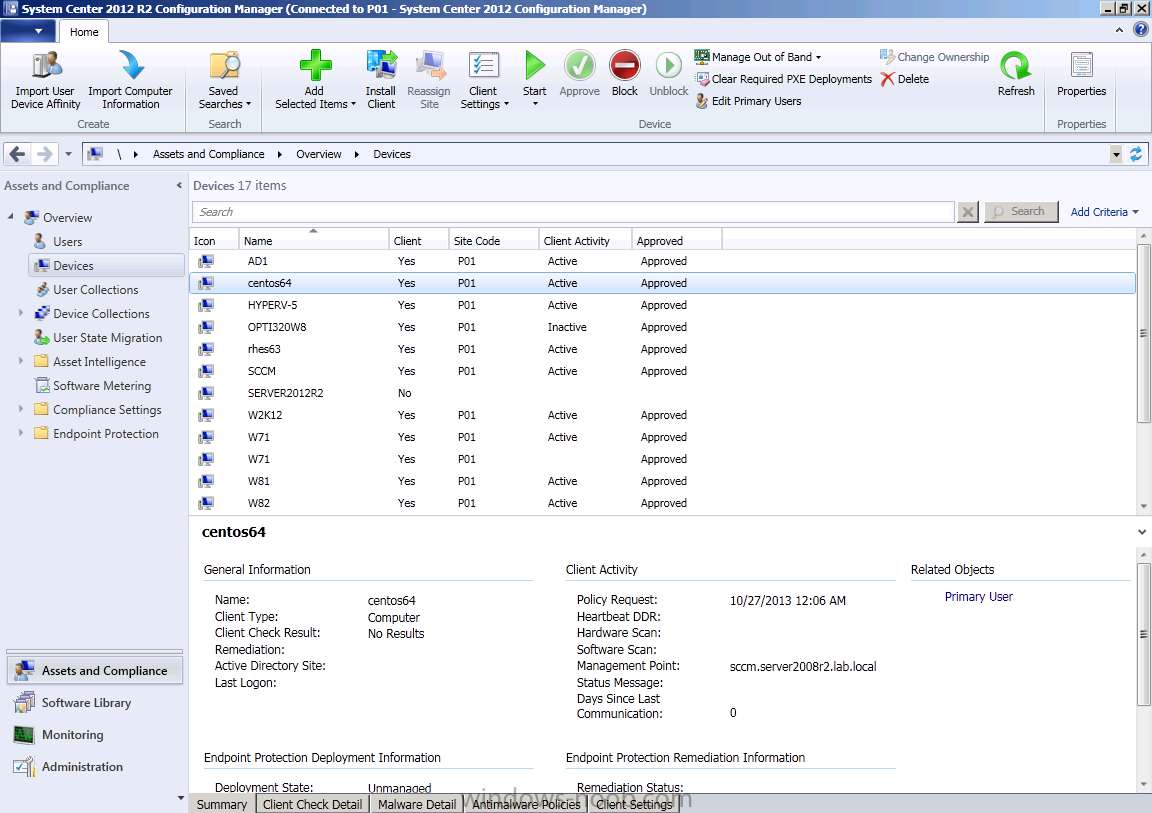Viewport: 1152px width, 813px height.
Task: Click Clear Required PXE Deployments
Action: [x=783, y=79]
